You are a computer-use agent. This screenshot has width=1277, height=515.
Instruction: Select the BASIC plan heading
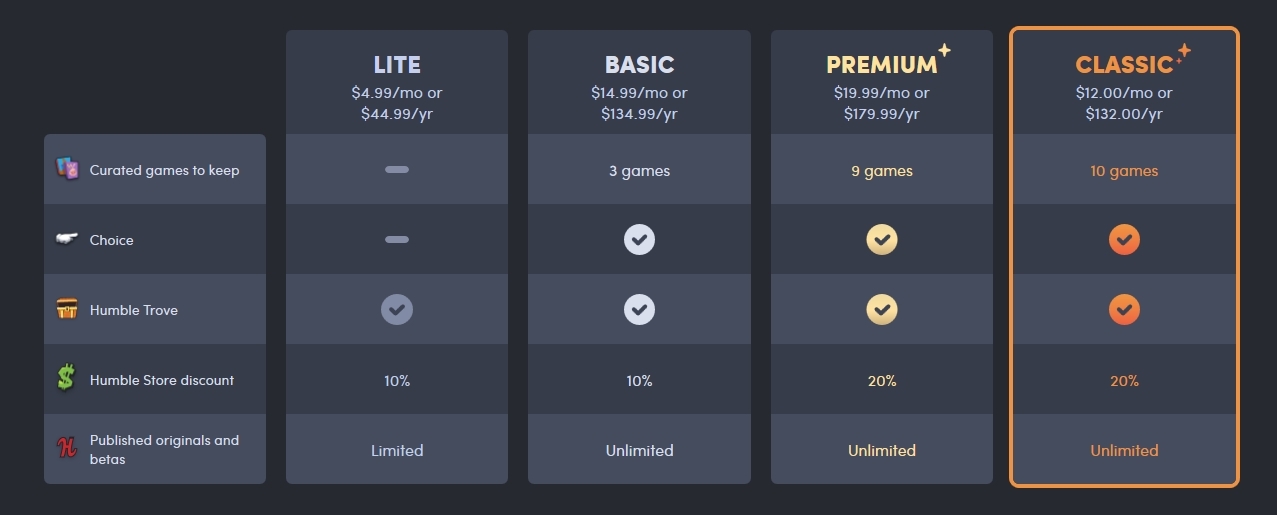click(639, 65)
